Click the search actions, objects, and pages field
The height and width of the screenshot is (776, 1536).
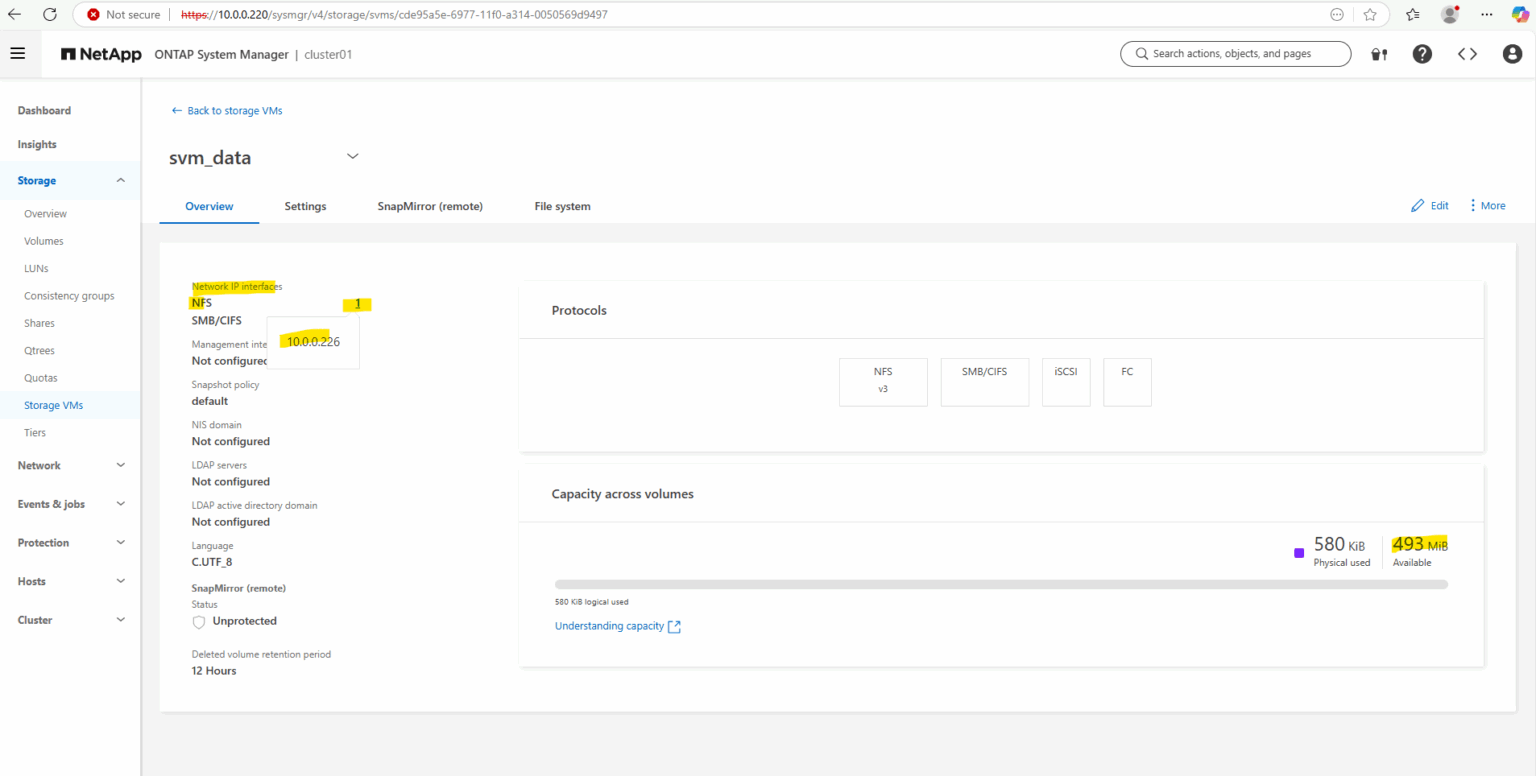coord(1236,54)
